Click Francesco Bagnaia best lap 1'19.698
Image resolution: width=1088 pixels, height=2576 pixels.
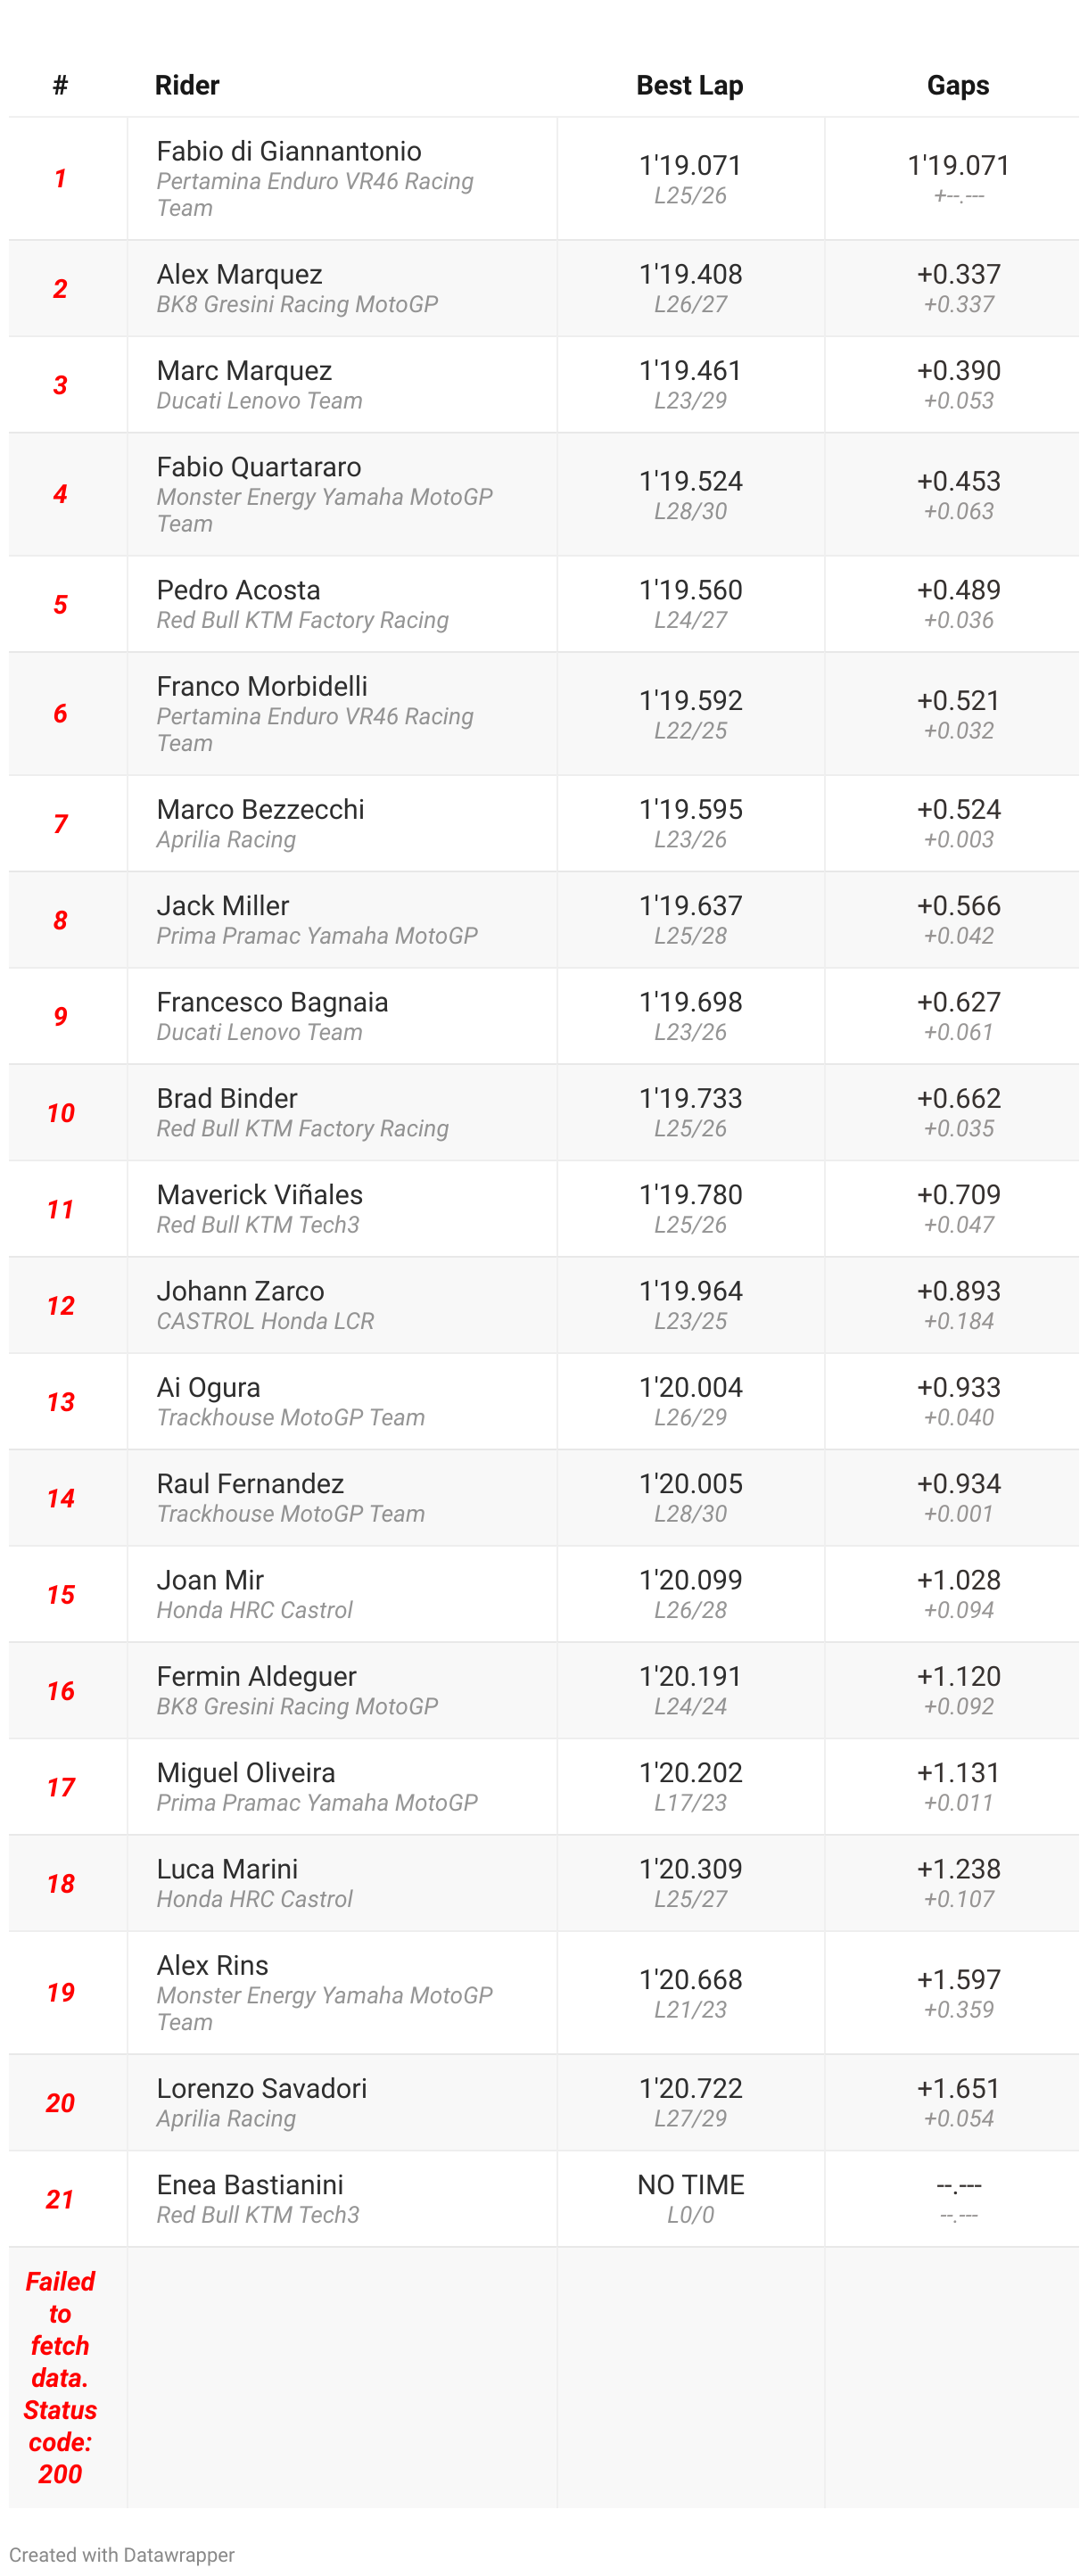click(690, 1002)
